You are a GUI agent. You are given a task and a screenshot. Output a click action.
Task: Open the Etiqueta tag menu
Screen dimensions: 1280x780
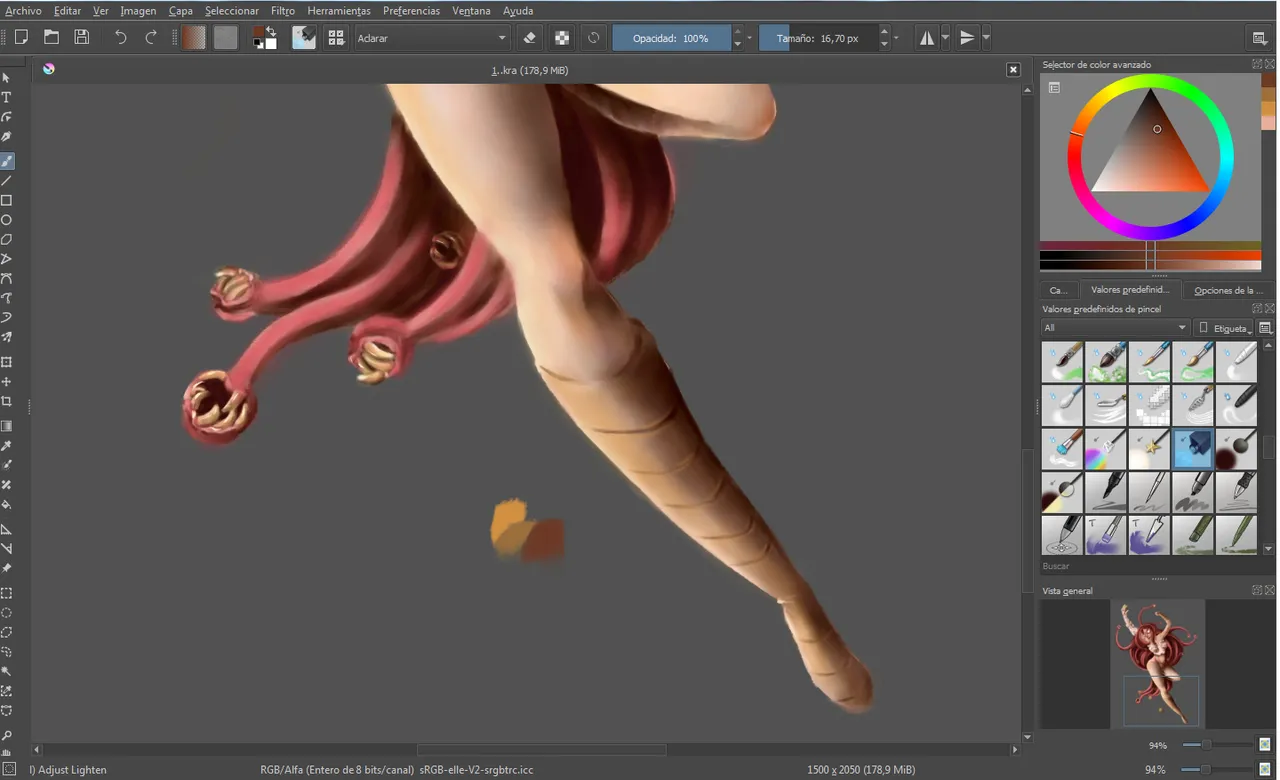click(x=1224, y=328)
